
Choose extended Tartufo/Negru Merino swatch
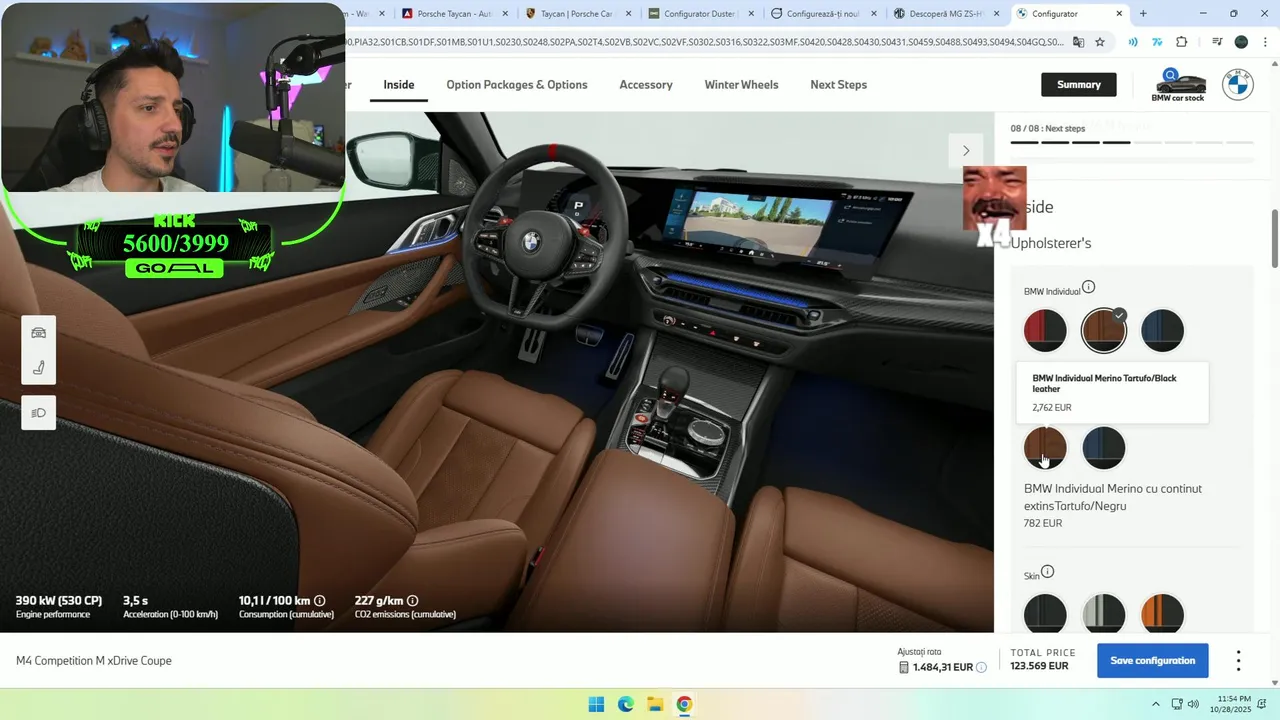(x=1045, y=448)
